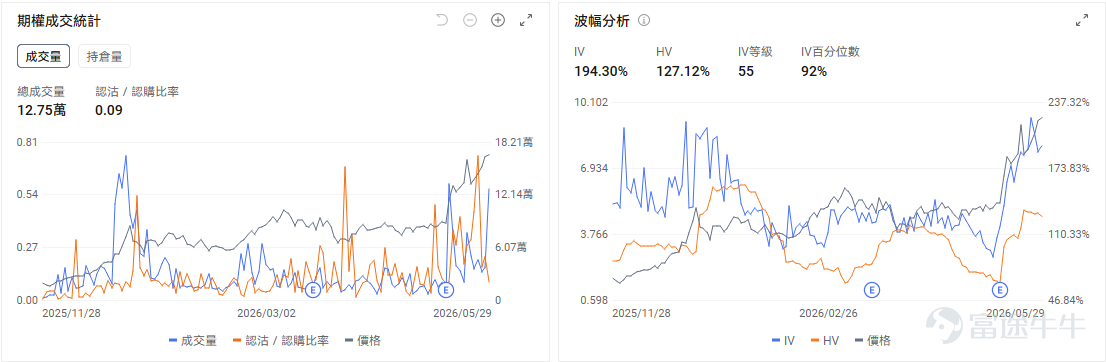
Task: Toggle the 價格 legend in volume chart
Action: coord(363,341)
